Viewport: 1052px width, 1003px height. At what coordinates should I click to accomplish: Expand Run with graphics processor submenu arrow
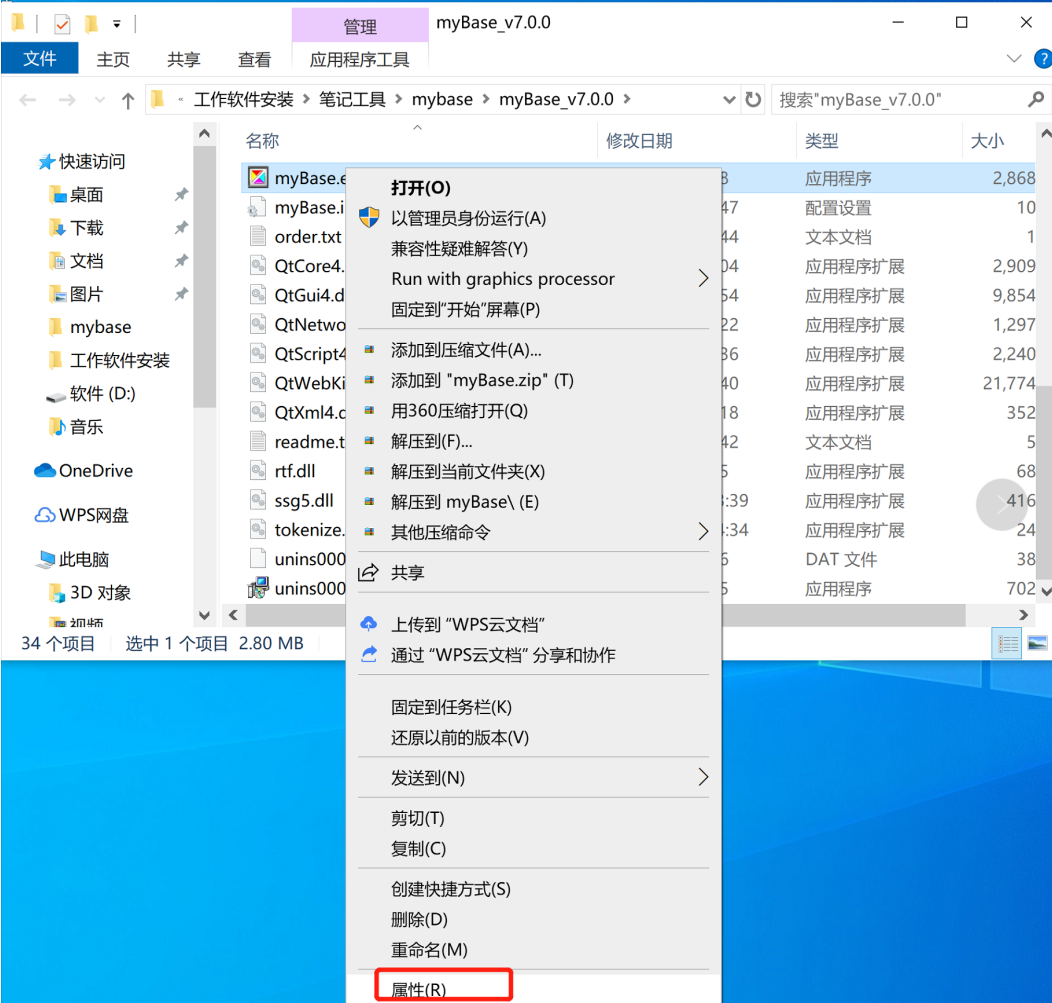702,278
